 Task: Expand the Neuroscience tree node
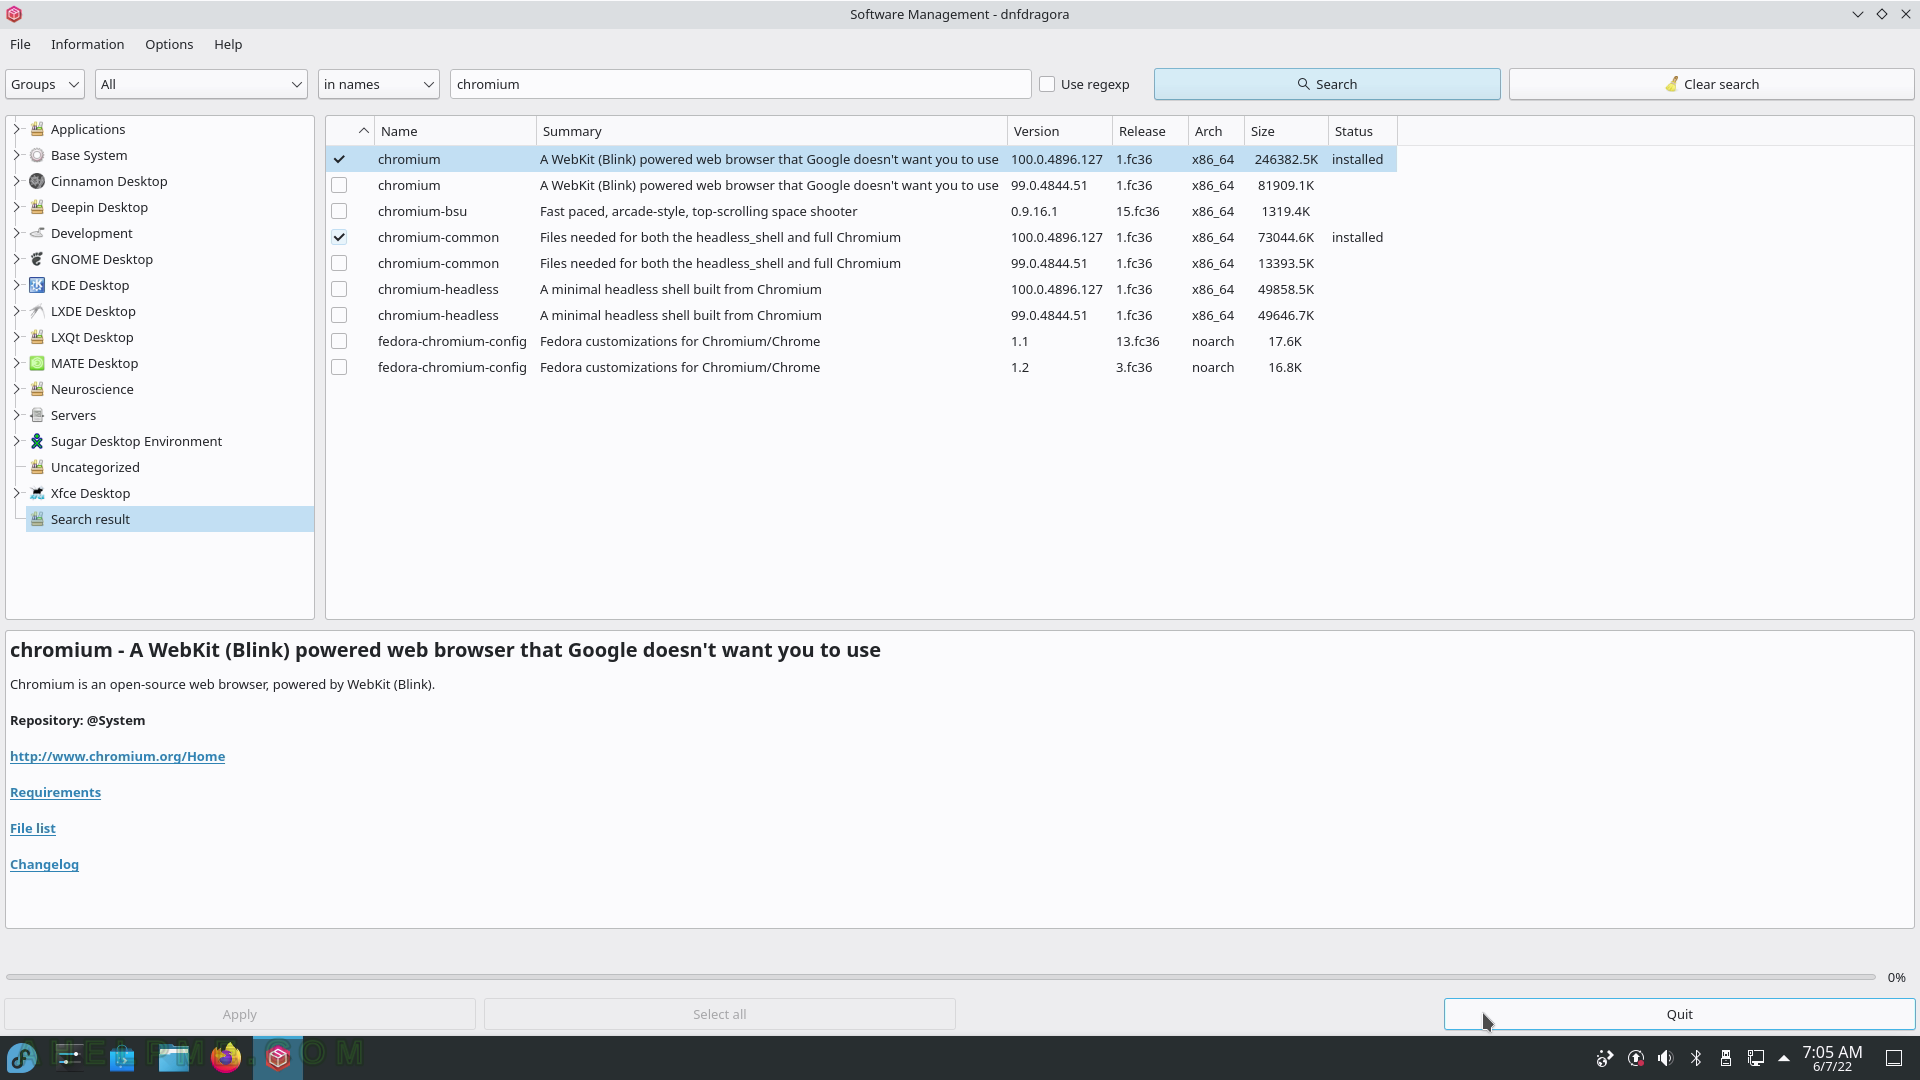coord(16,389)
